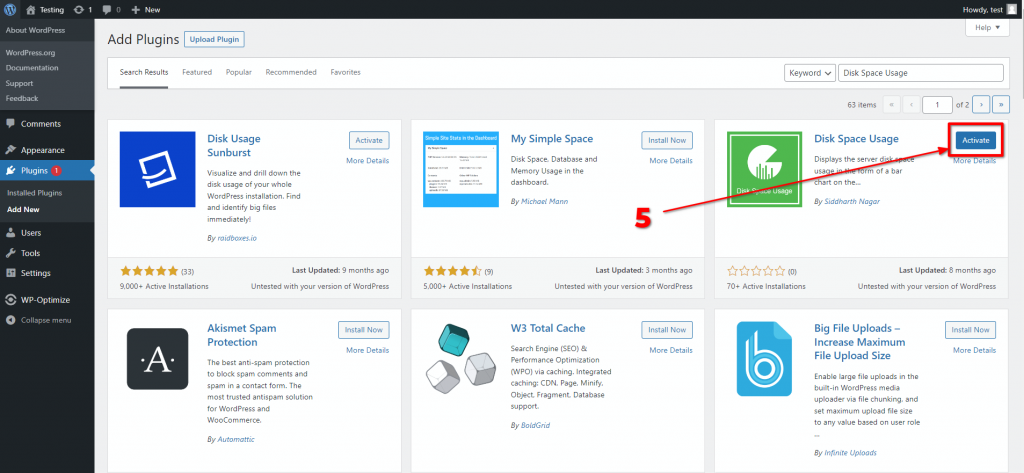The width and height of the screenshot is (1024, 473).
Task: Open the WordPress logo menu
Action: (10, 9)
